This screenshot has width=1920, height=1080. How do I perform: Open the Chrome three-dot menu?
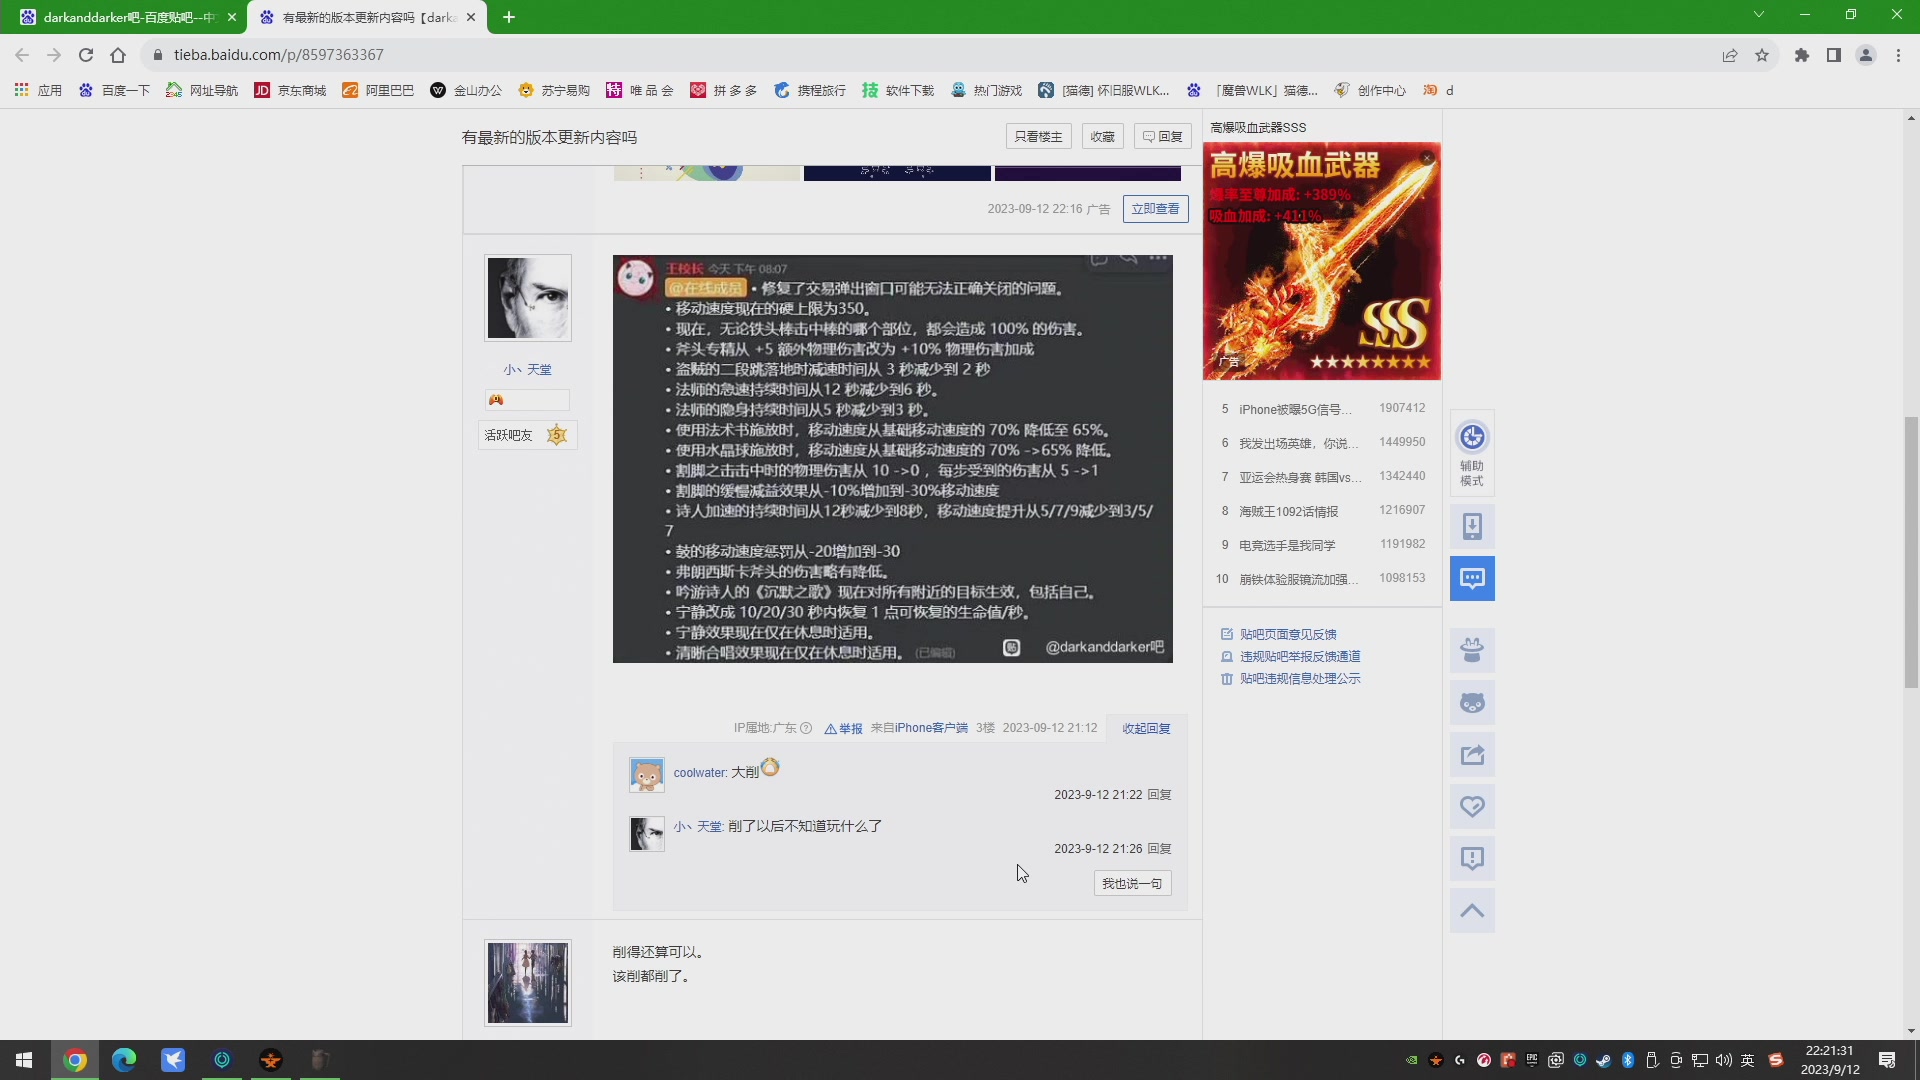pos(1898,55)
